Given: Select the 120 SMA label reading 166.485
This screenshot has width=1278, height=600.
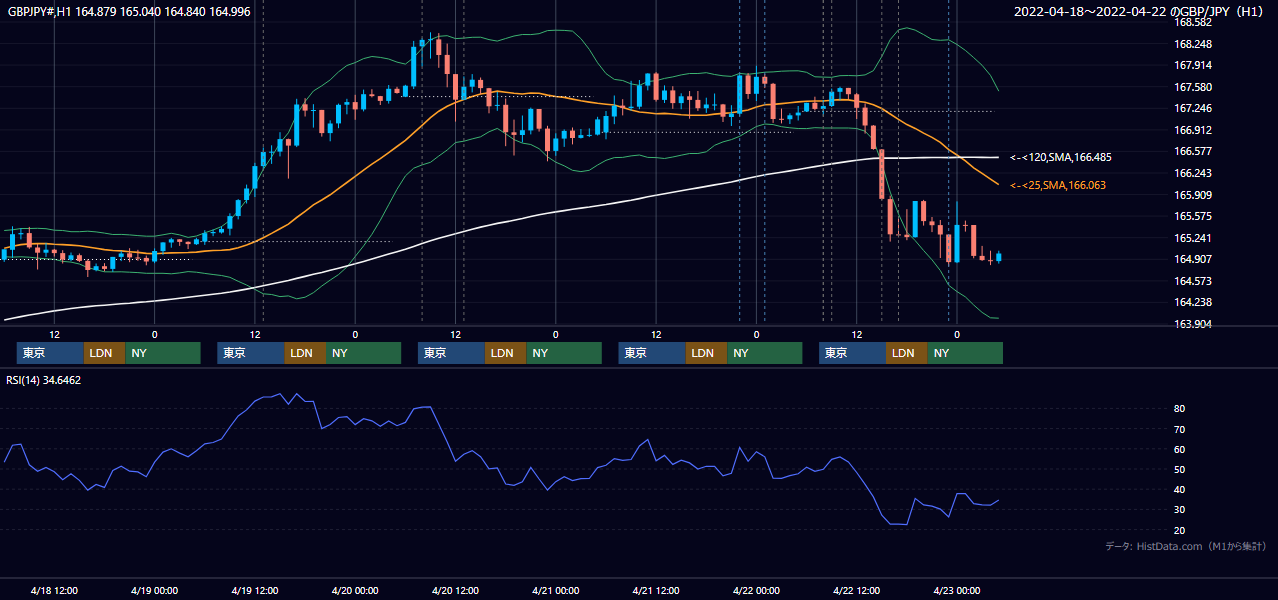Looking at the screenshot, I should point(1061,158).
